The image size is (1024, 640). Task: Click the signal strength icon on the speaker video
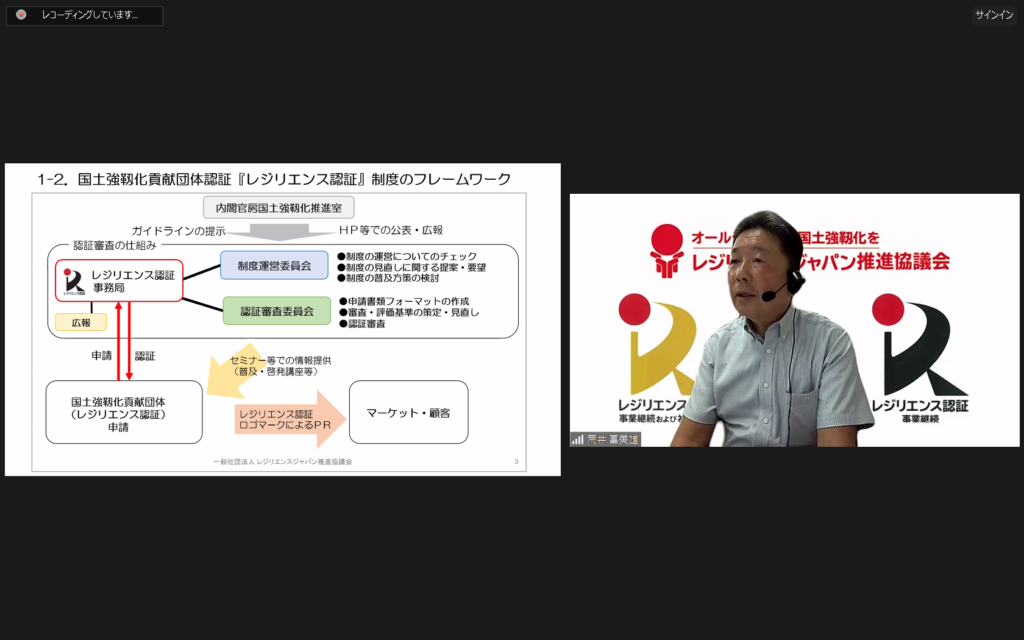click(x=578, y=440)
